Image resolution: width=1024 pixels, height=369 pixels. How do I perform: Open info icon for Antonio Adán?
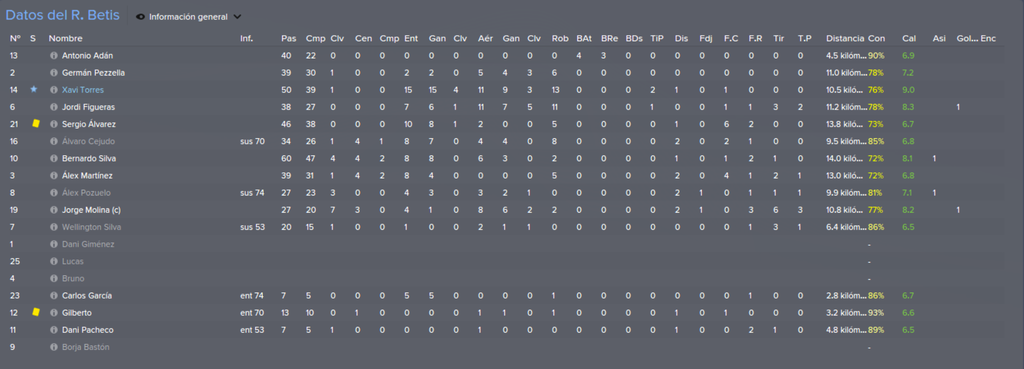tap(54, 56)
